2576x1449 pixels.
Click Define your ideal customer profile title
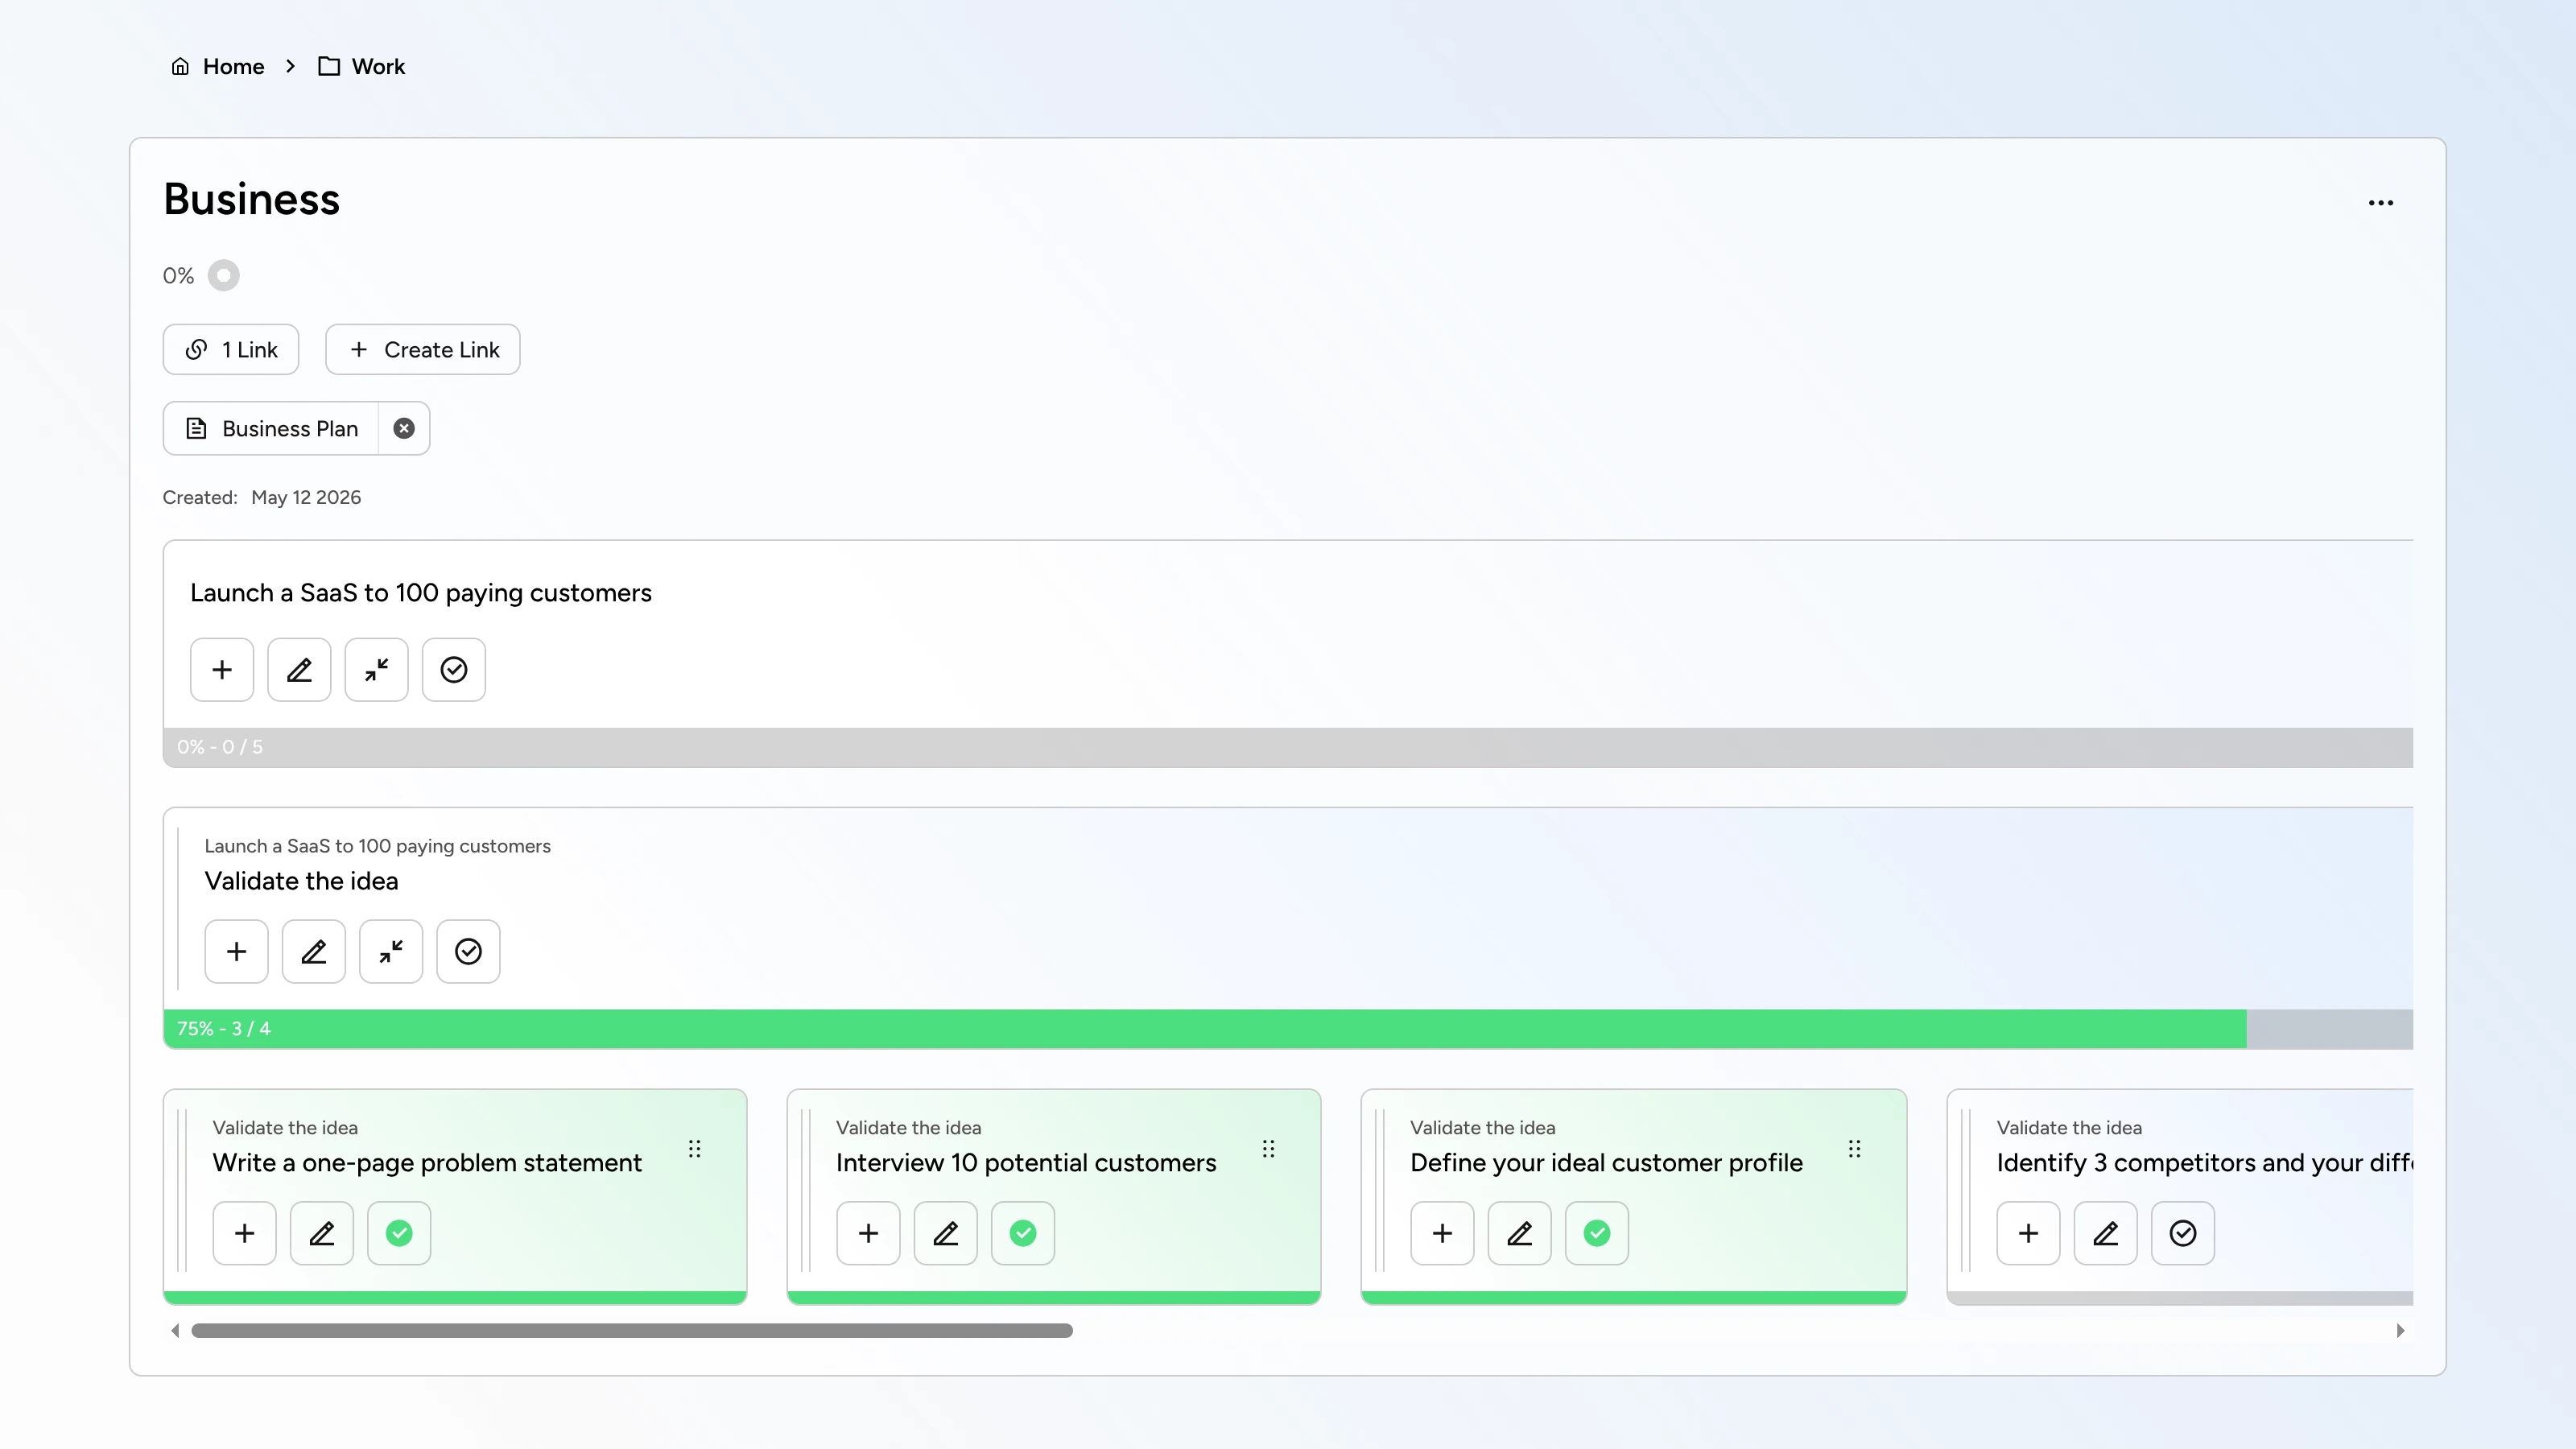1606,1163
